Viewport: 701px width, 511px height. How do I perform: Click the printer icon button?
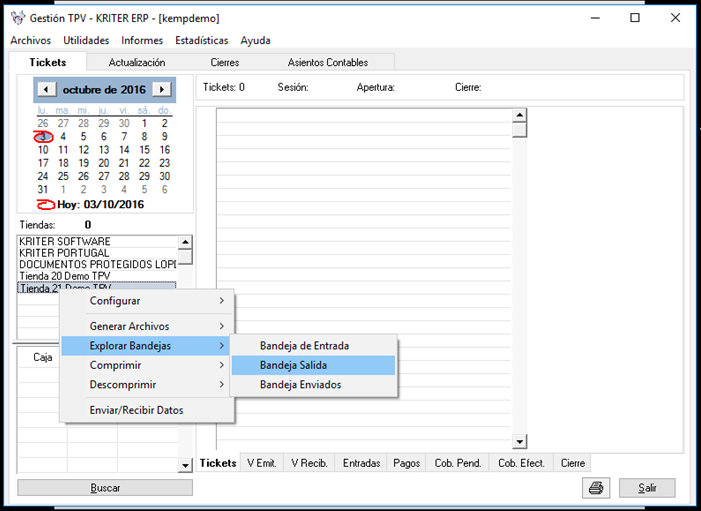point(596,488)
